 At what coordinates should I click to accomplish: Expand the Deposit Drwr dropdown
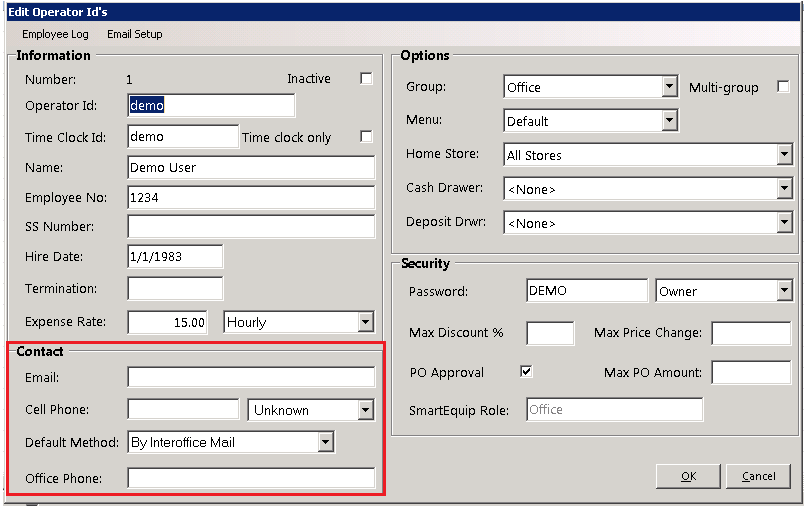click(784, 222)
